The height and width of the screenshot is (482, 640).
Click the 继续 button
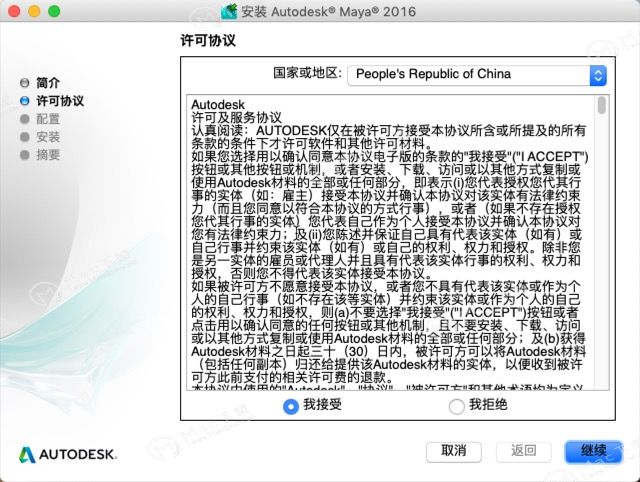point(593,452)
